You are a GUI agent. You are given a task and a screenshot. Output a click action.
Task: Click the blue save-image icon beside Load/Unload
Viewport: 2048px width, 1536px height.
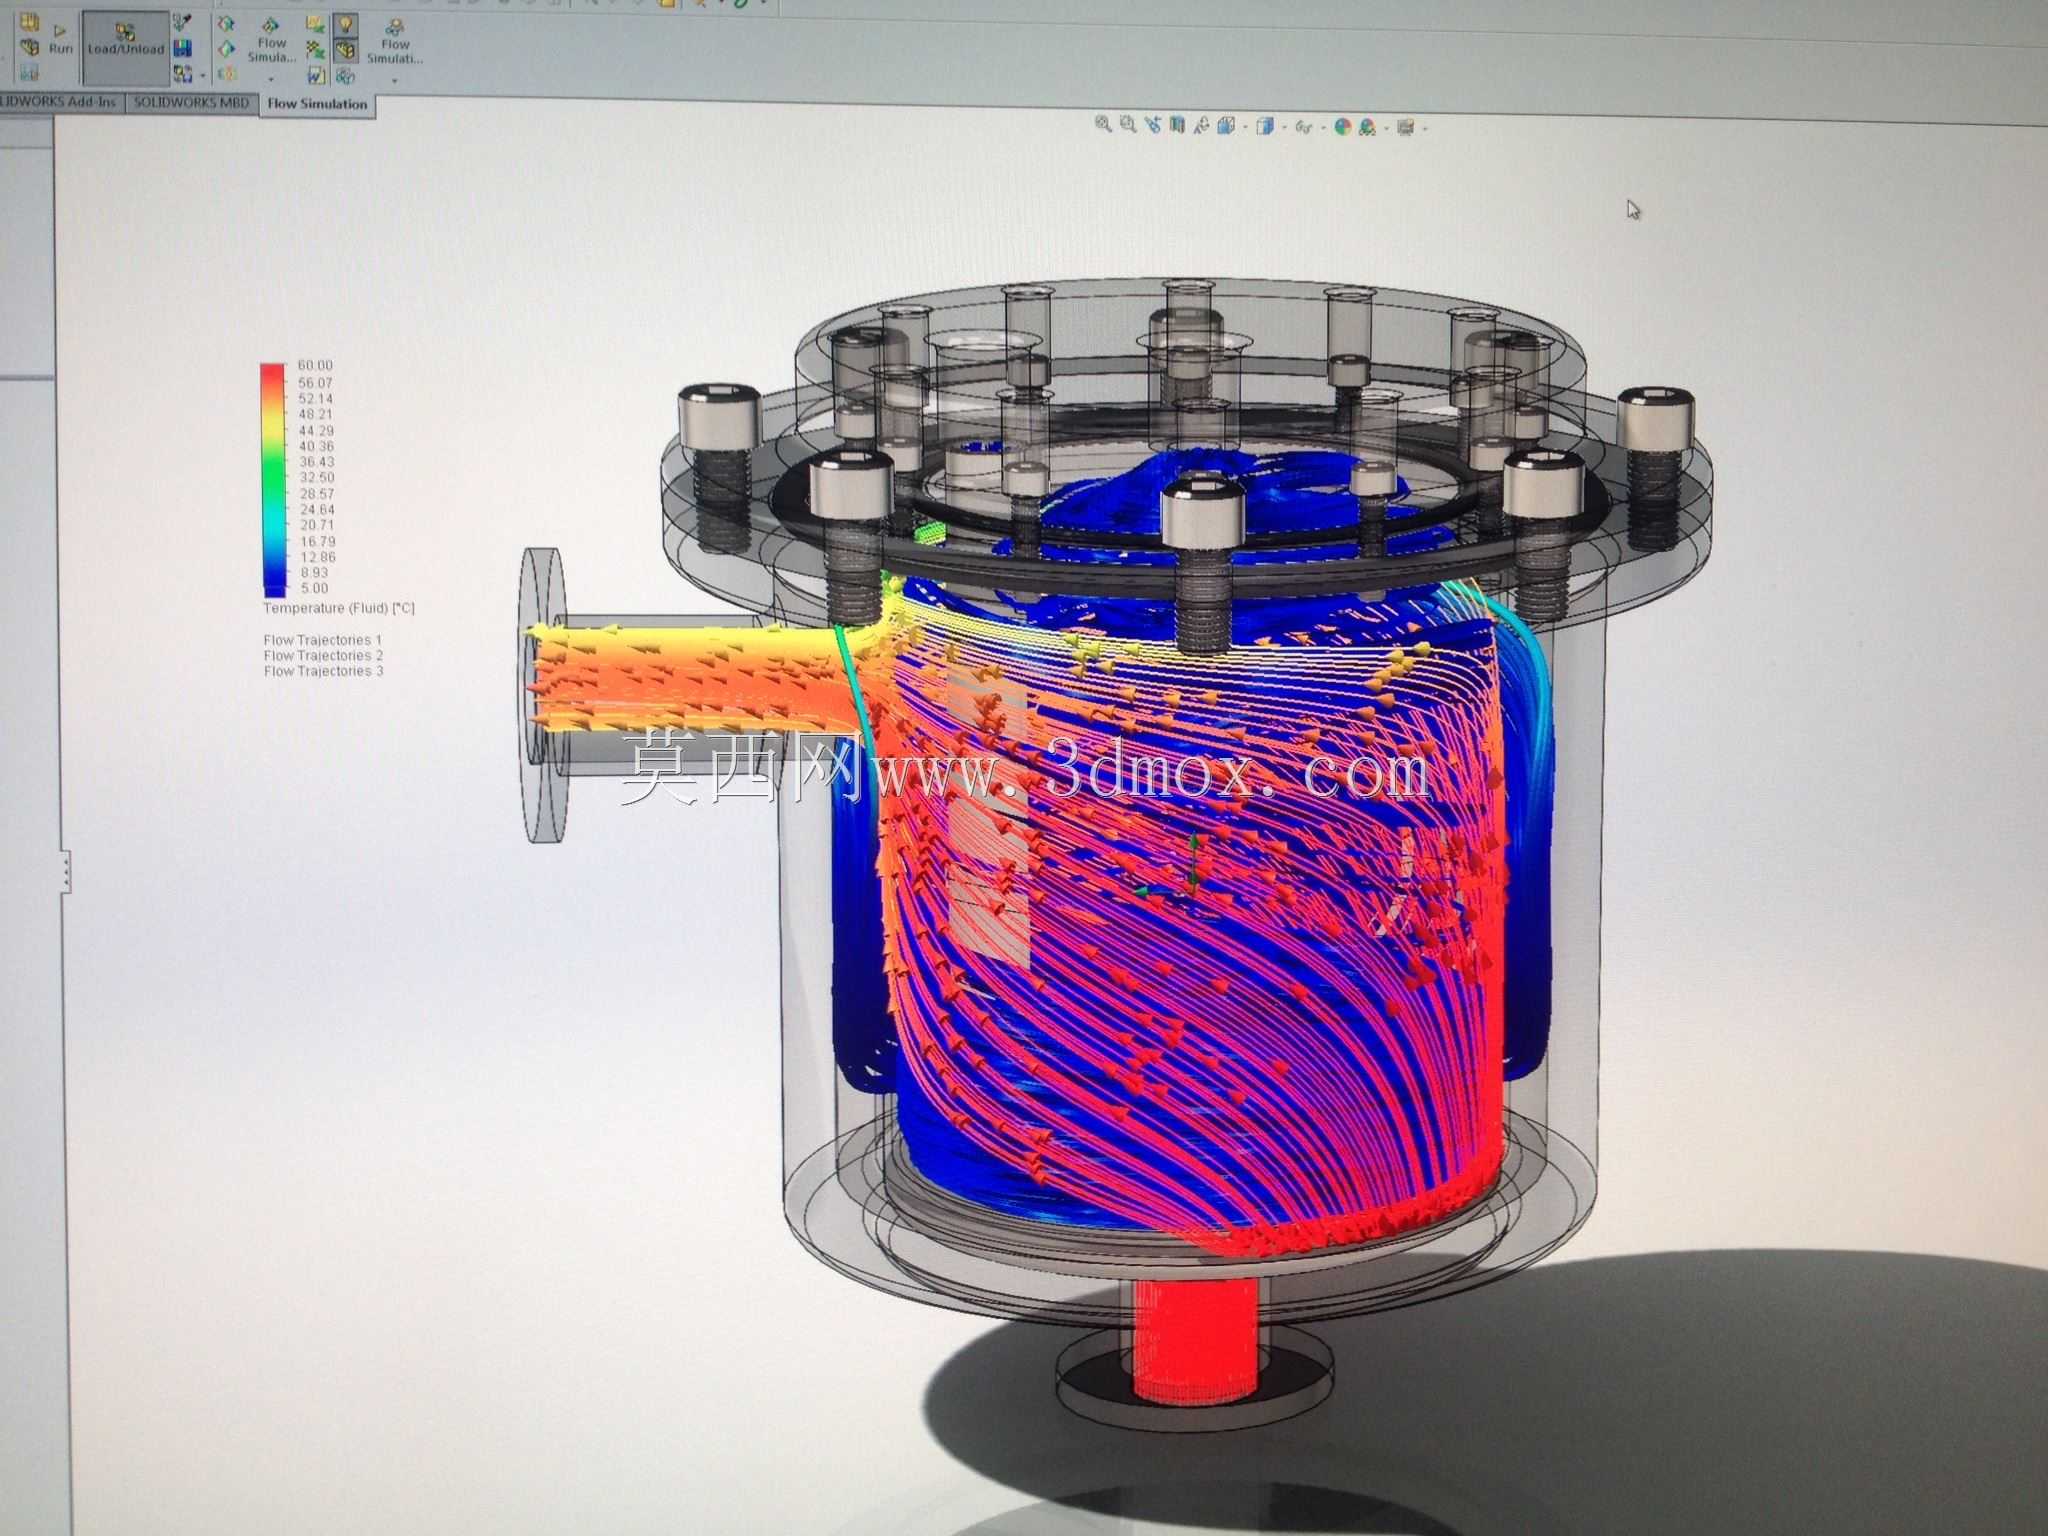[182, 48]
